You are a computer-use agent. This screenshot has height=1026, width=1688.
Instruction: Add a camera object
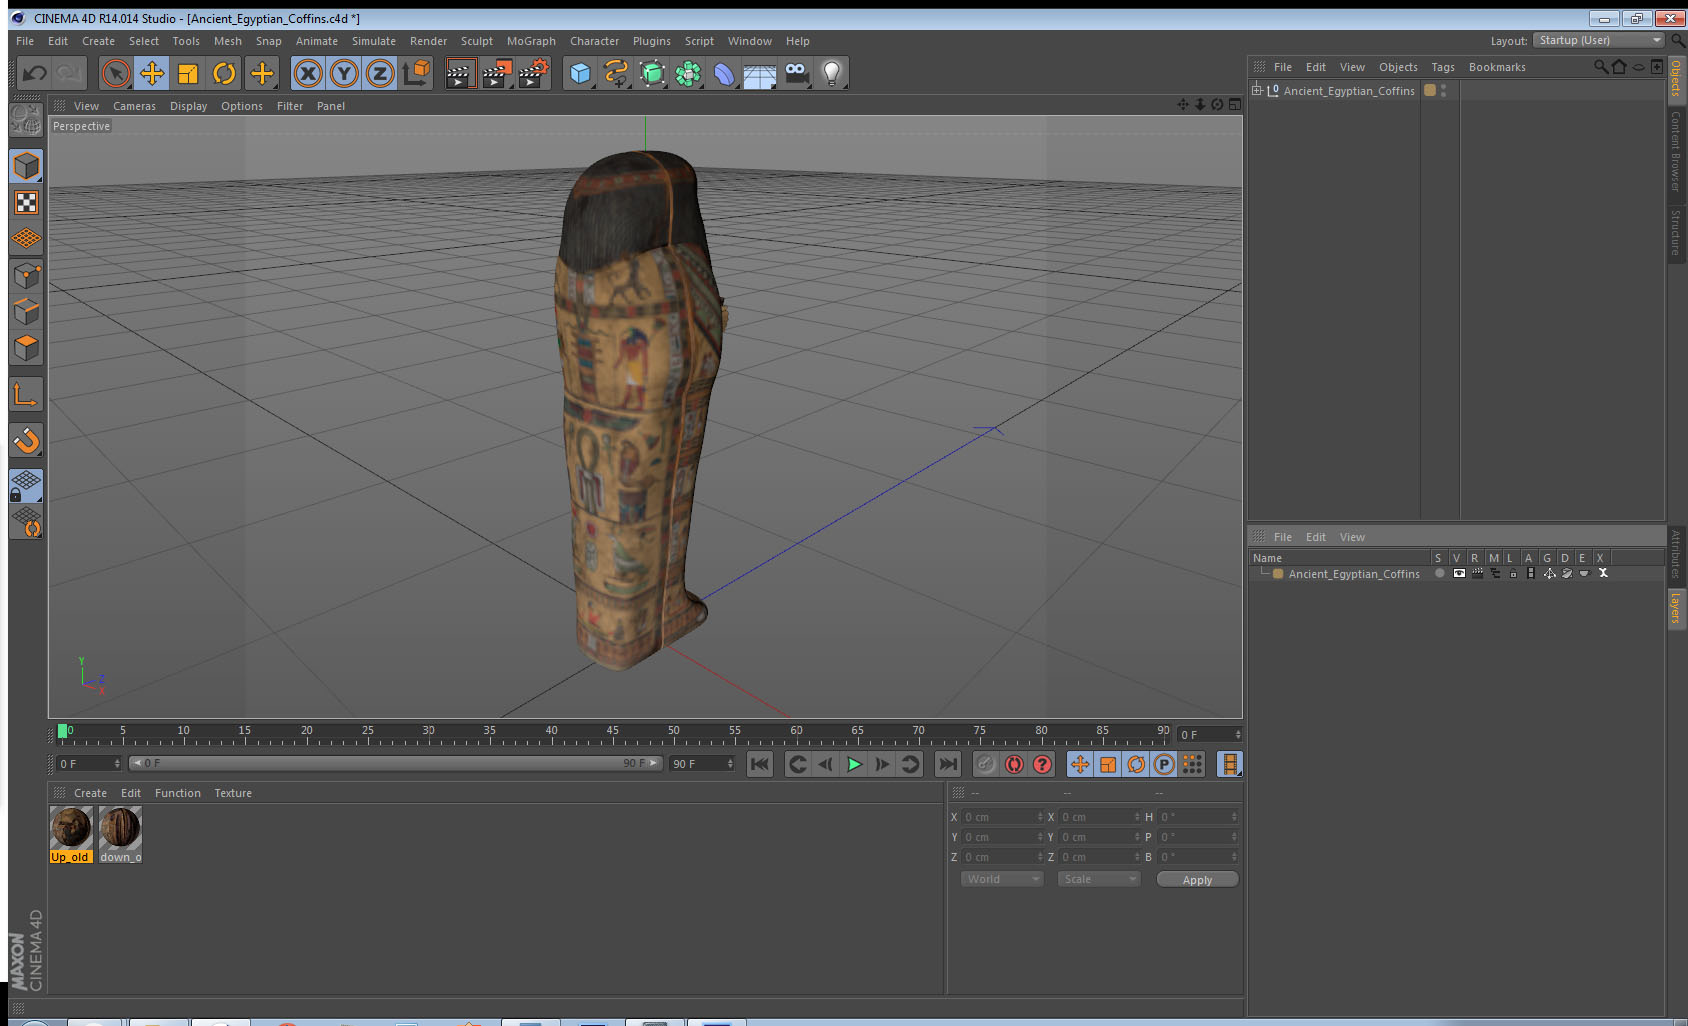pos(796,73)
